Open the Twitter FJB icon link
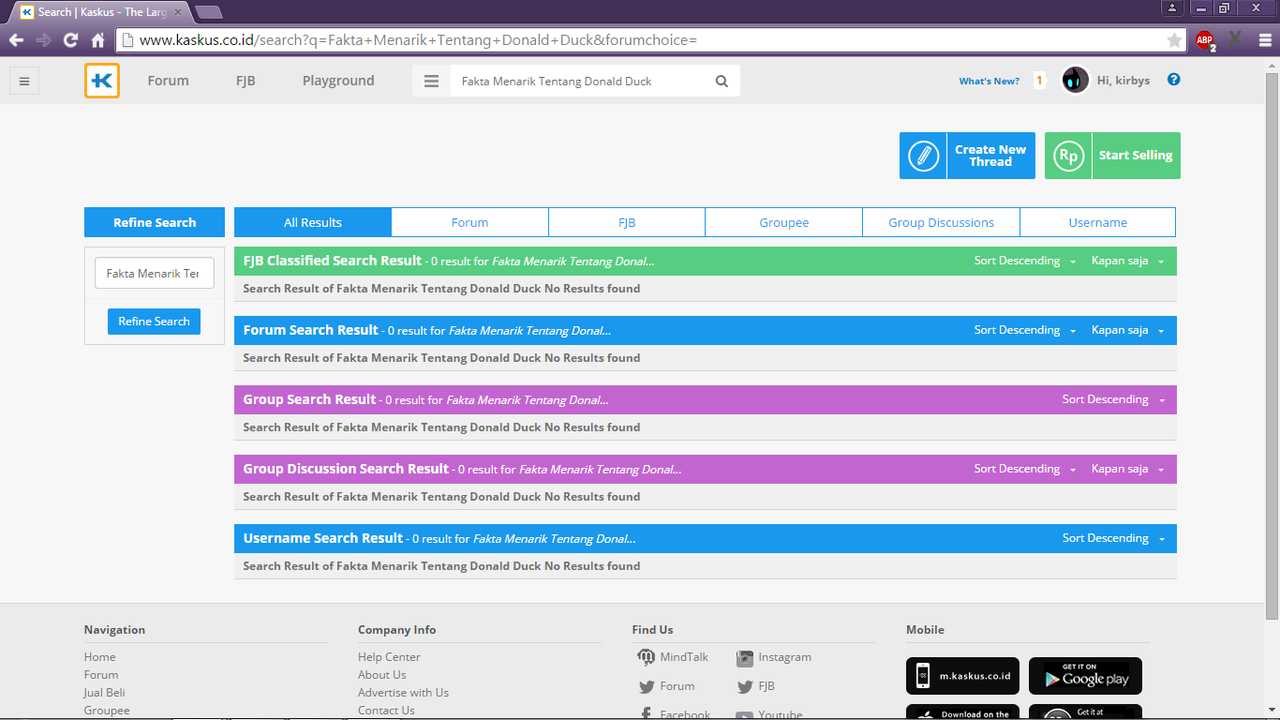 744,686
